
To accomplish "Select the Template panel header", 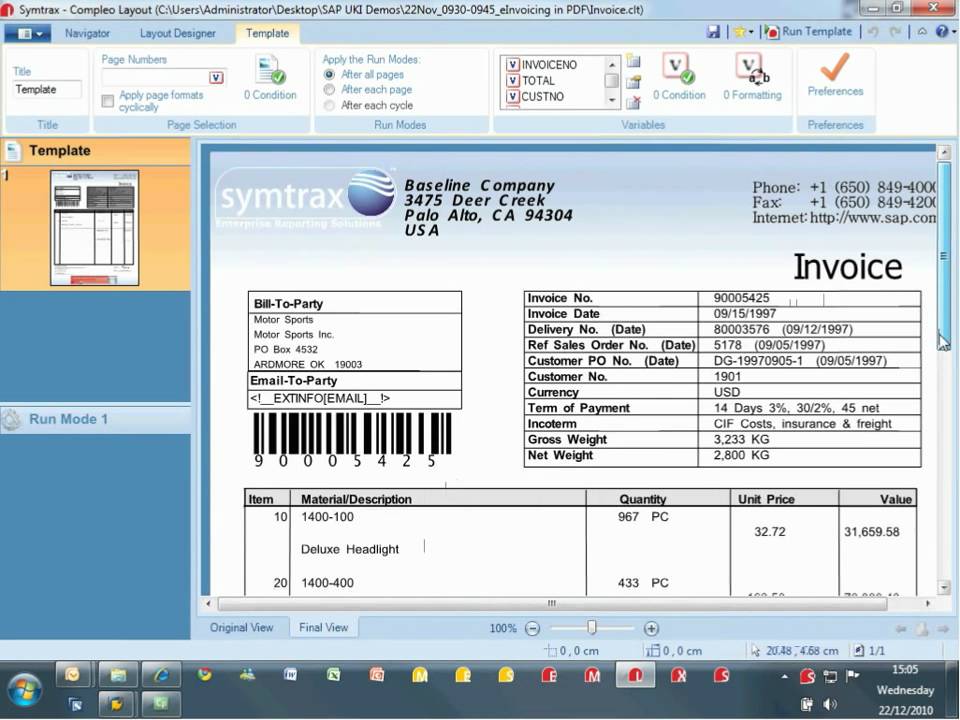I will tap(96, 151).
